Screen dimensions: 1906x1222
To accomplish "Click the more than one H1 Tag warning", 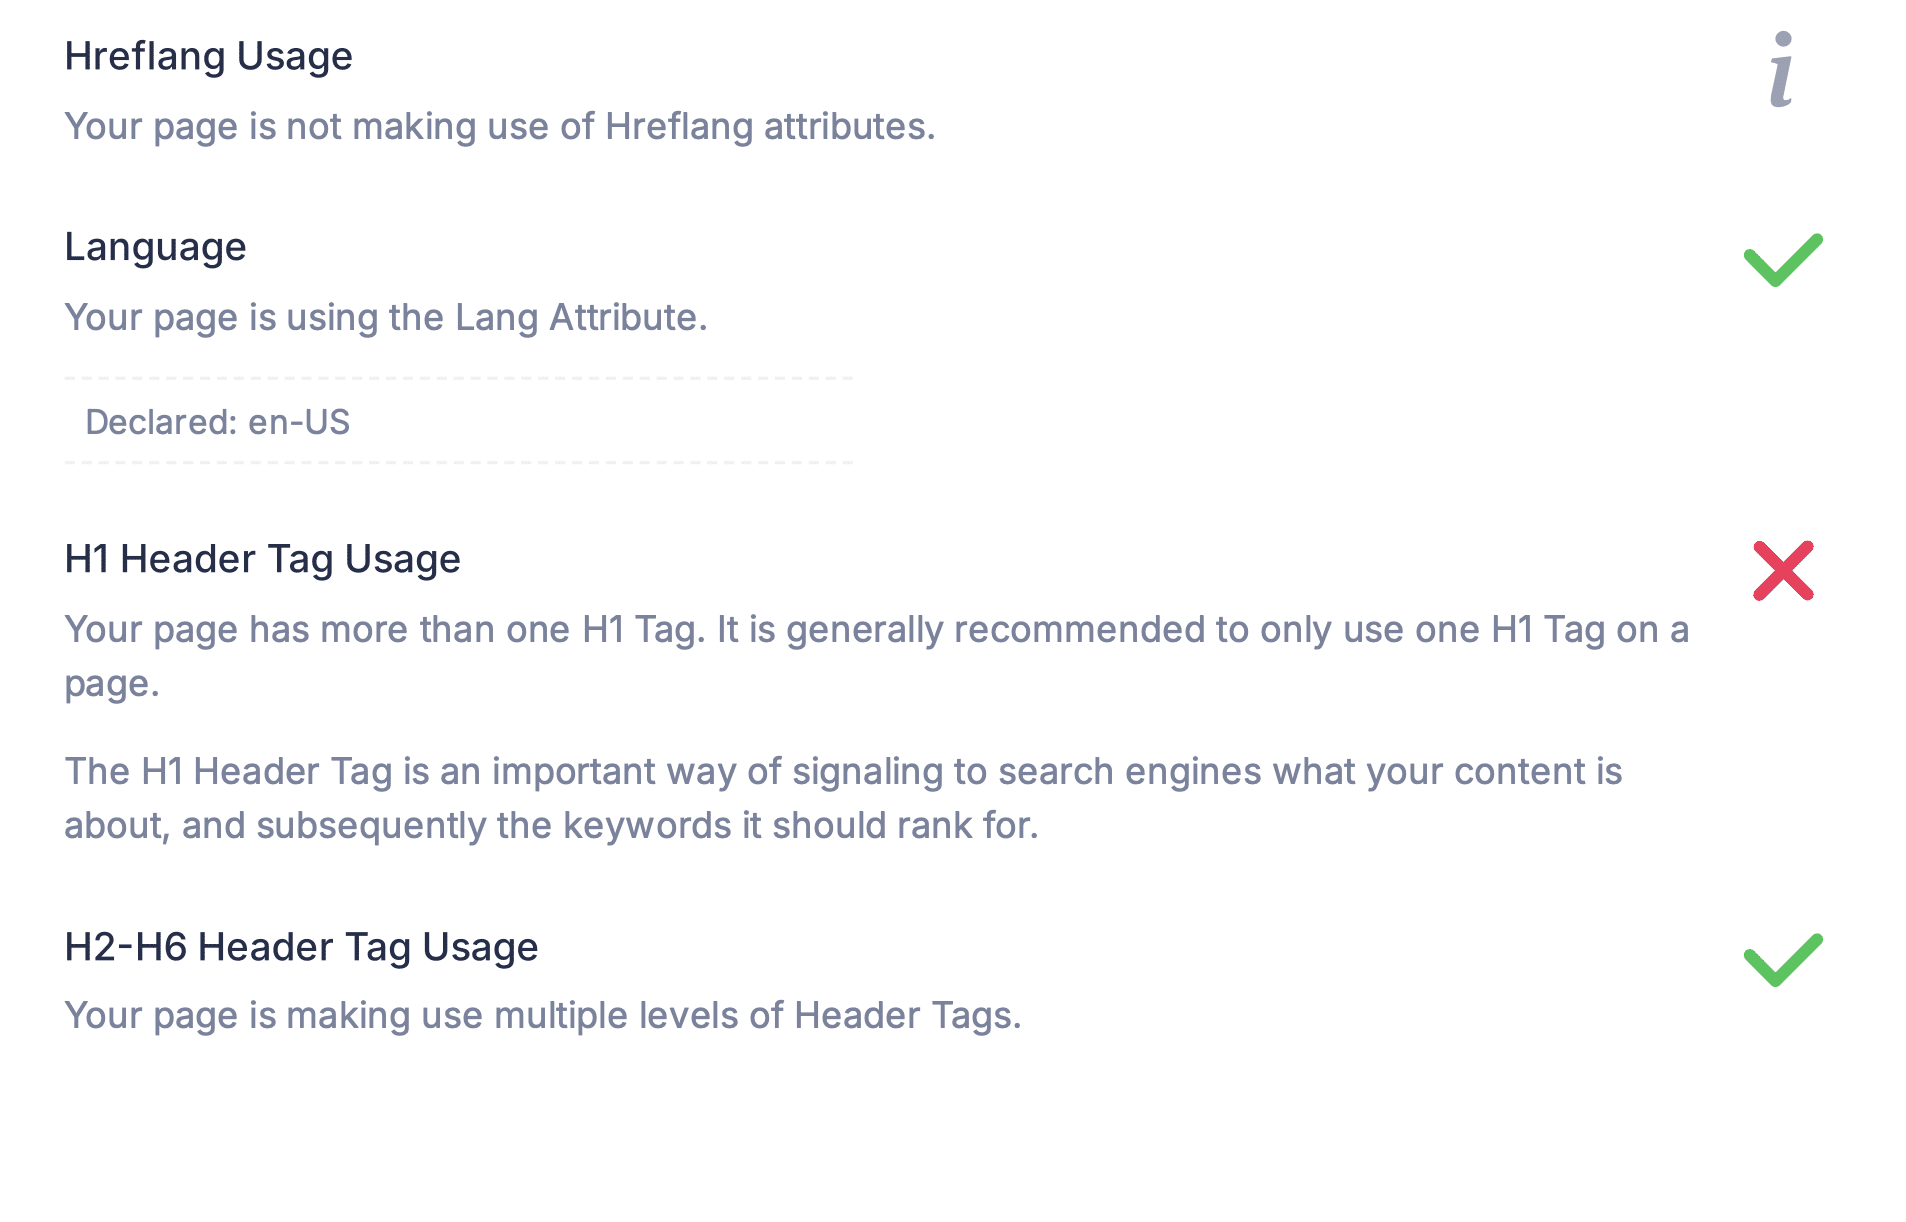I will (876, 657).
